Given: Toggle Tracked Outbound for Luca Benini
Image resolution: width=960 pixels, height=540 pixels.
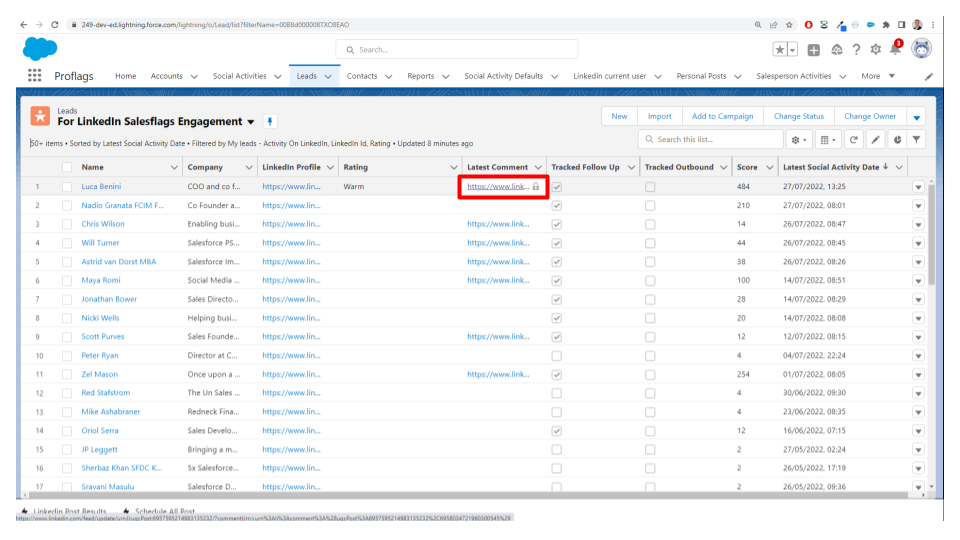Looking at the screenshot, I should click(x=650, y=187).
